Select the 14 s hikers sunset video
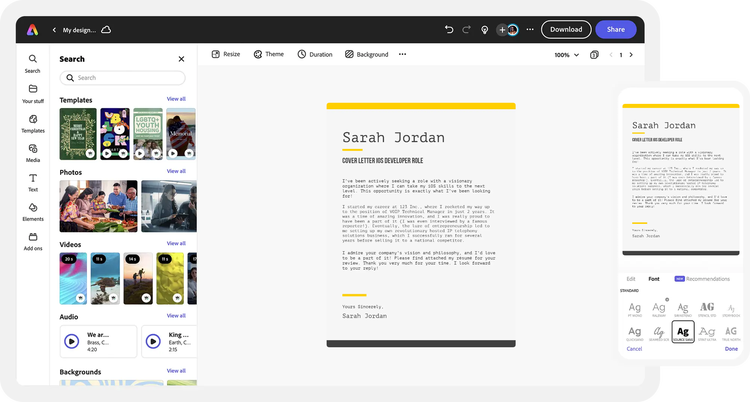Viewport: 750px width, 402px height. (138, 279)
